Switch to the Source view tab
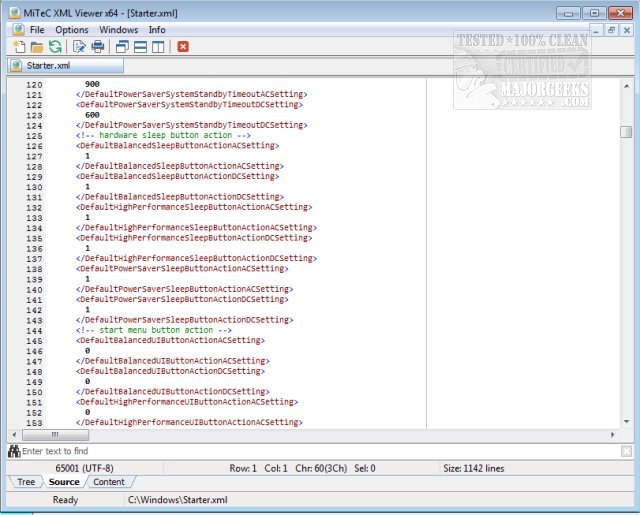The image size is (640, 515). click(64, 482)
